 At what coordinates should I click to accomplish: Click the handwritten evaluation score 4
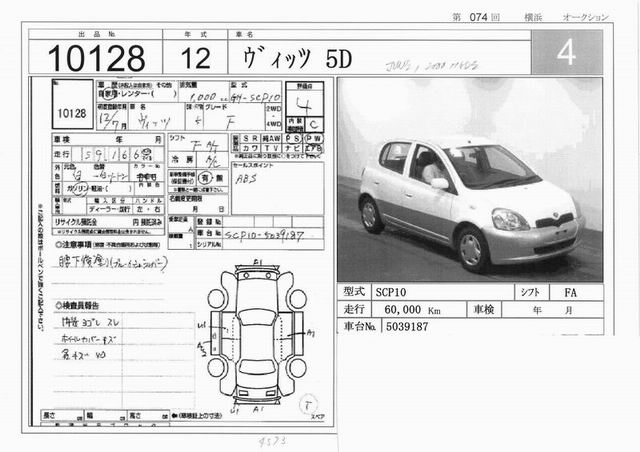click(304, 105)
